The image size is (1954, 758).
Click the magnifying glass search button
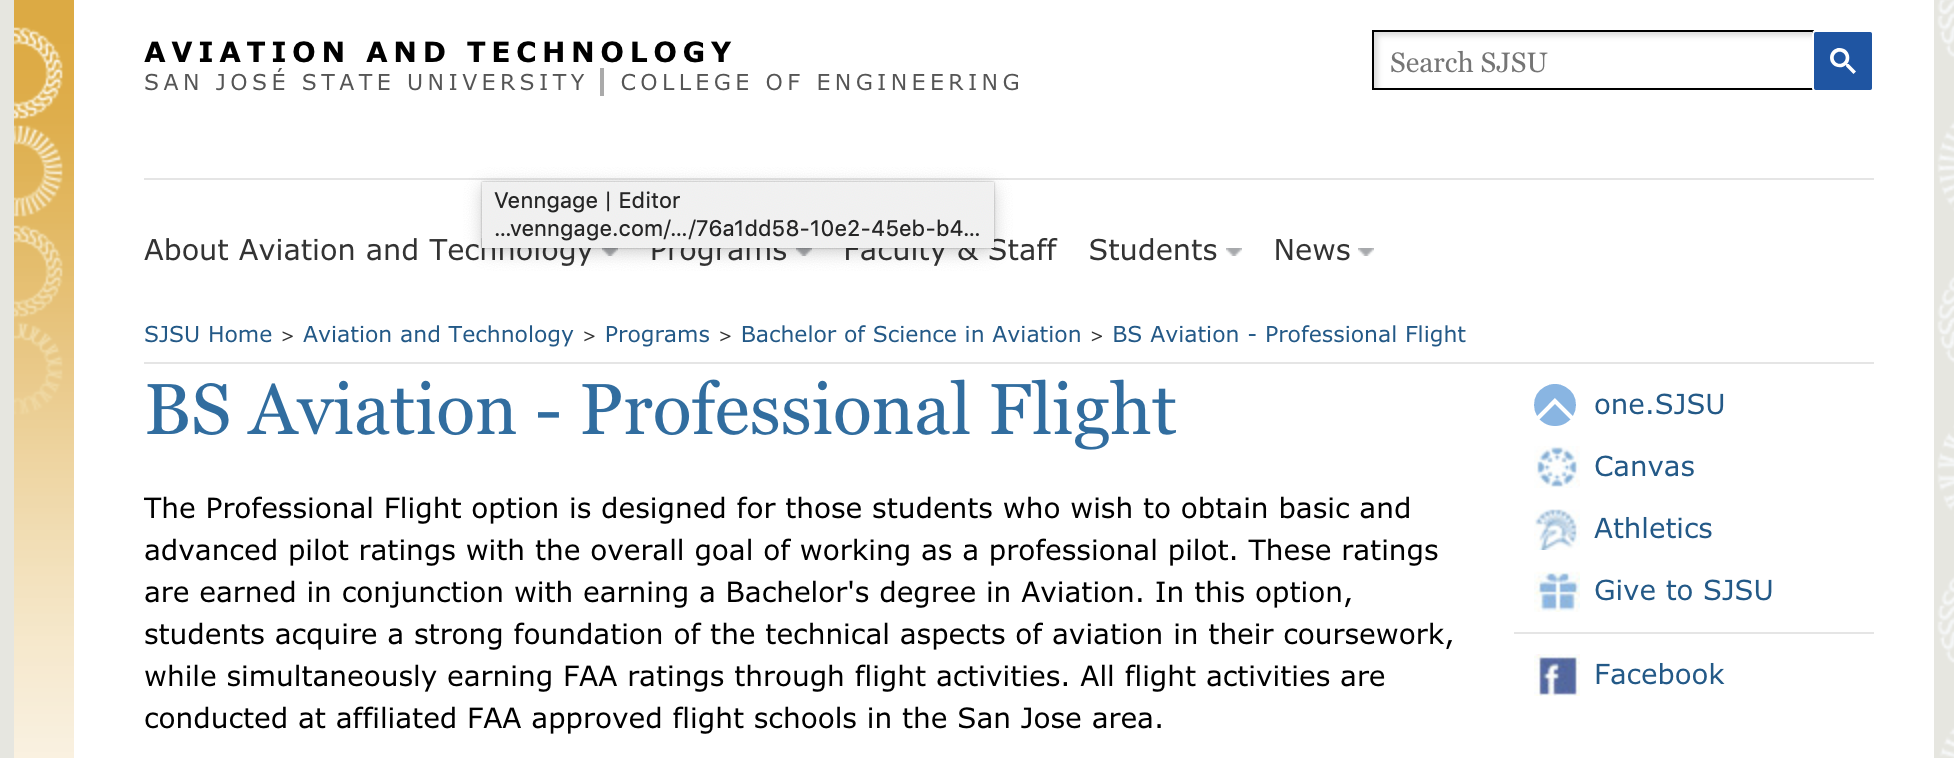coord(1842,61)
